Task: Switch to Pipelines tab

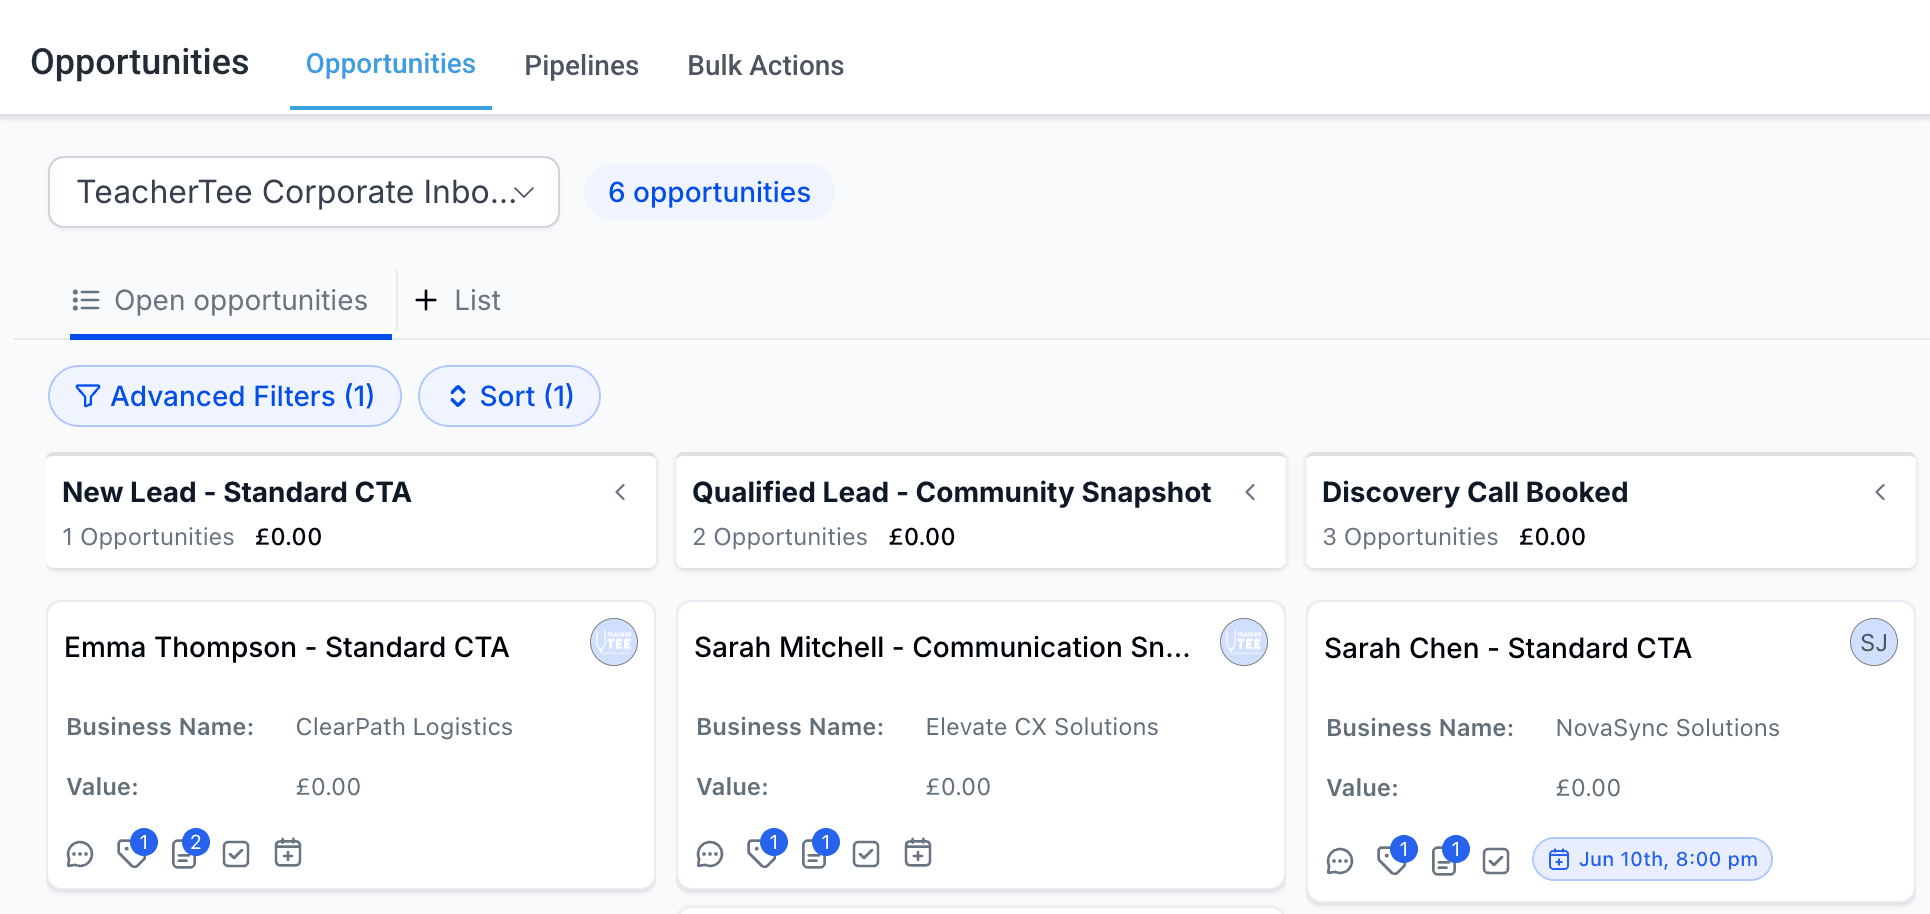Action: click(582, 65)
